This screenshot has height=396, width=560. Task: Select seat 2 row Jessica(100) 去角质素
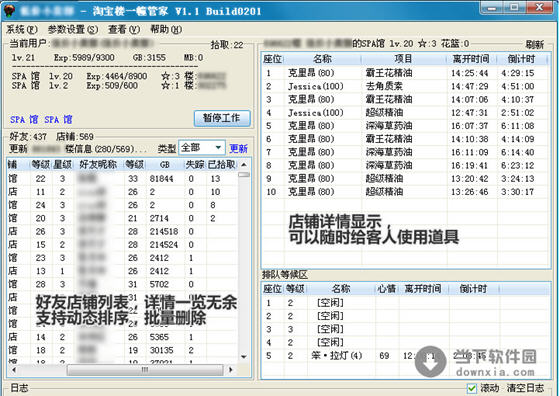pyautogui.click(x=406, y=86)
